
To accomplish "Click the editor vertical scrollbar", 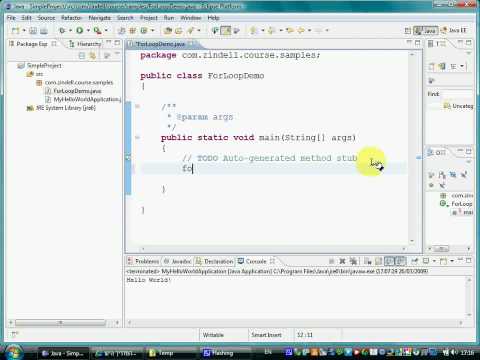I will (412, 147).
